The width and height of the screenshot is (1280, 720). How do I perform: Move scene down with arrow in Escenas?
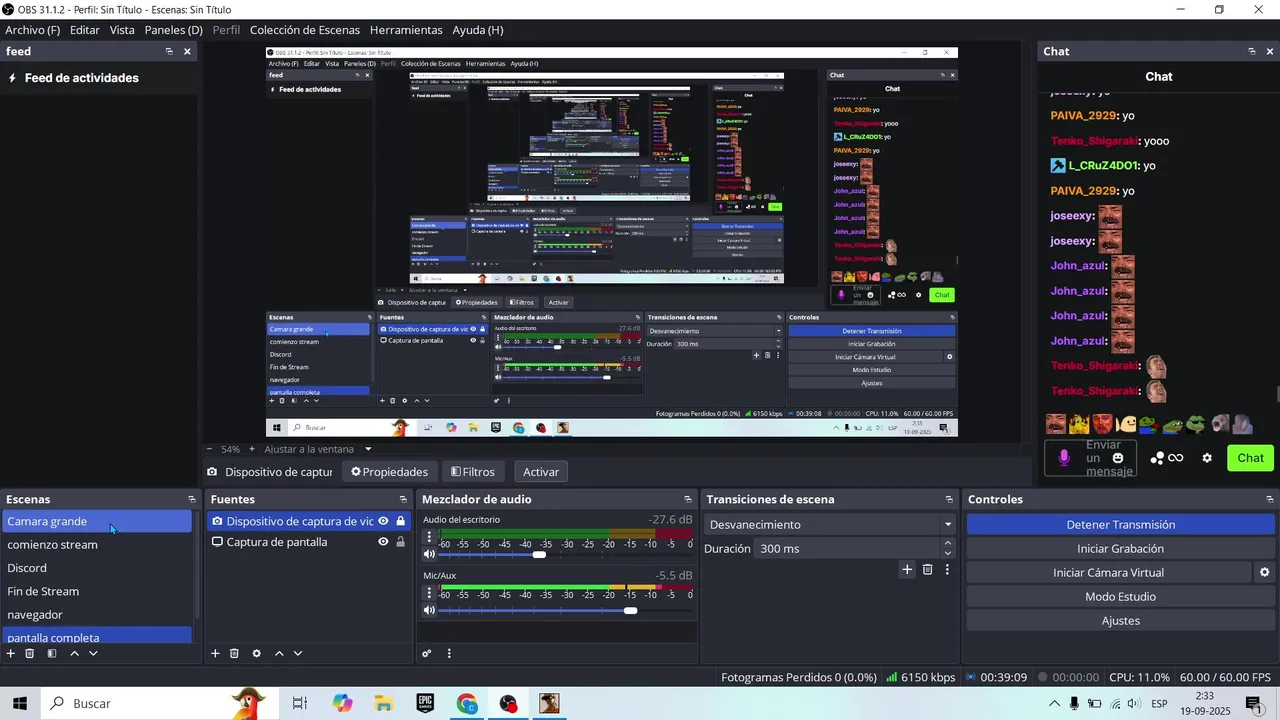[x=93, y=653]
